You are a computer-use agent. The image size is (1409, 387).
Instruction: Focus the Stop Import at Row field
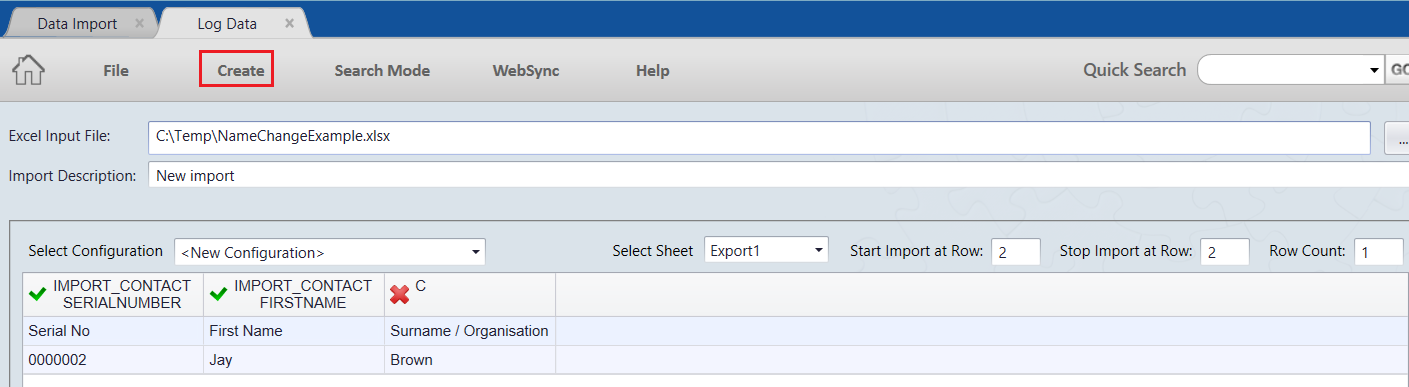click(1225, 251)
